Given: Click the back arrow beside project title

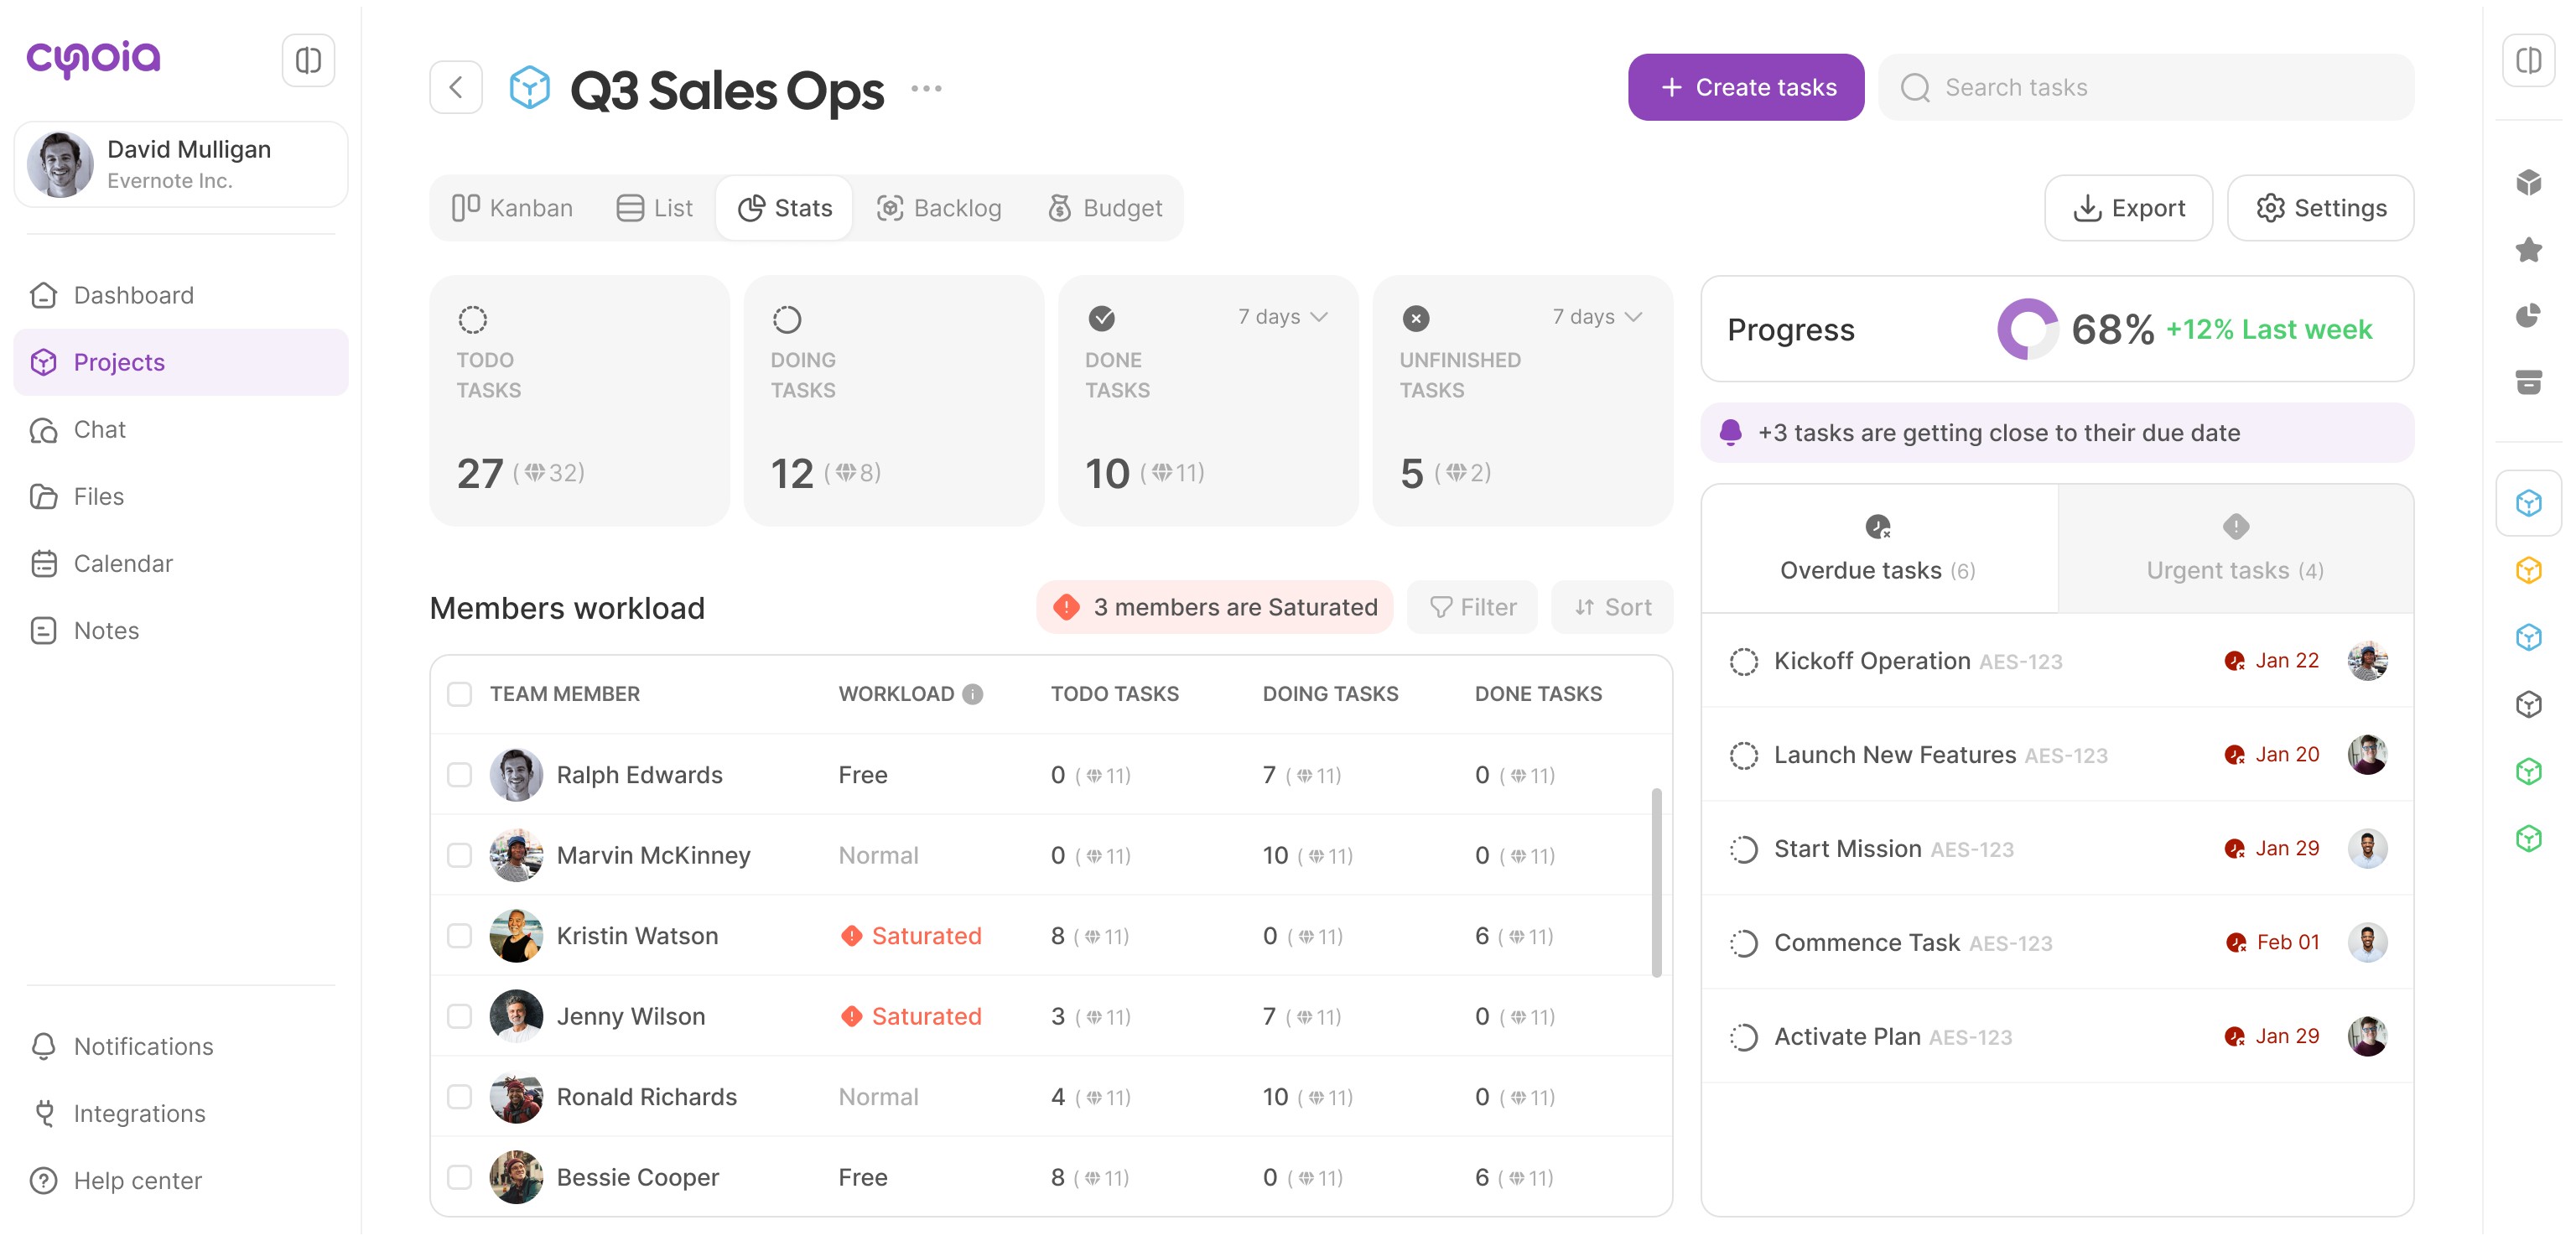Looking at the screenshot, I should [456, 88].
